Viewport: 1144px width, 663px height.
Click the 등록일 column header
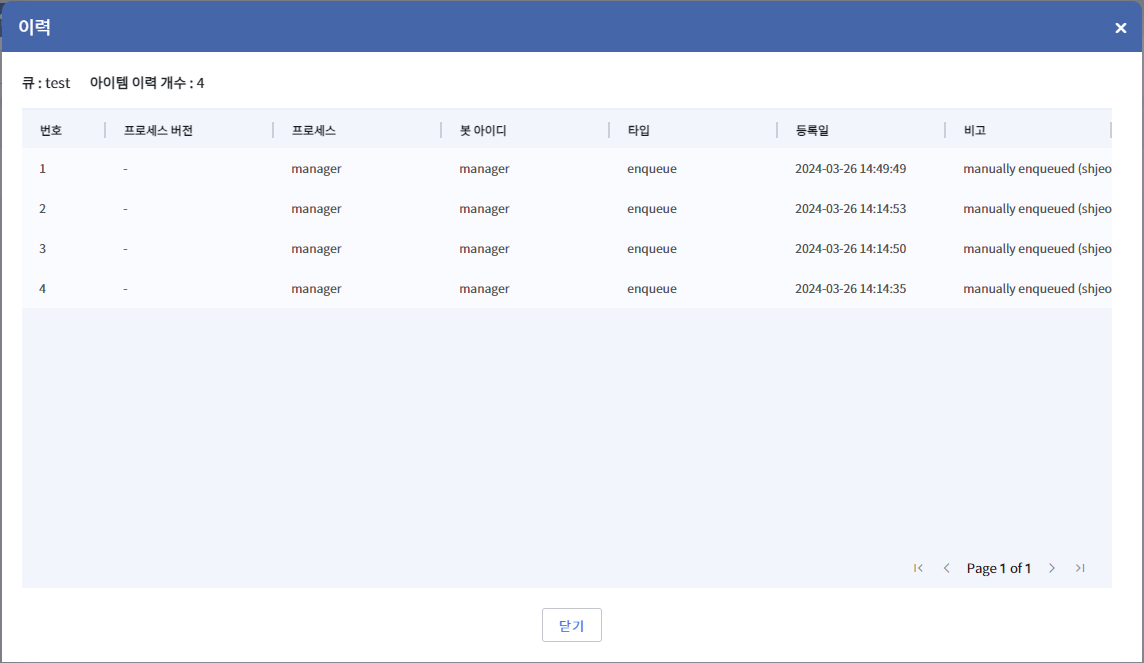[812, 131]
